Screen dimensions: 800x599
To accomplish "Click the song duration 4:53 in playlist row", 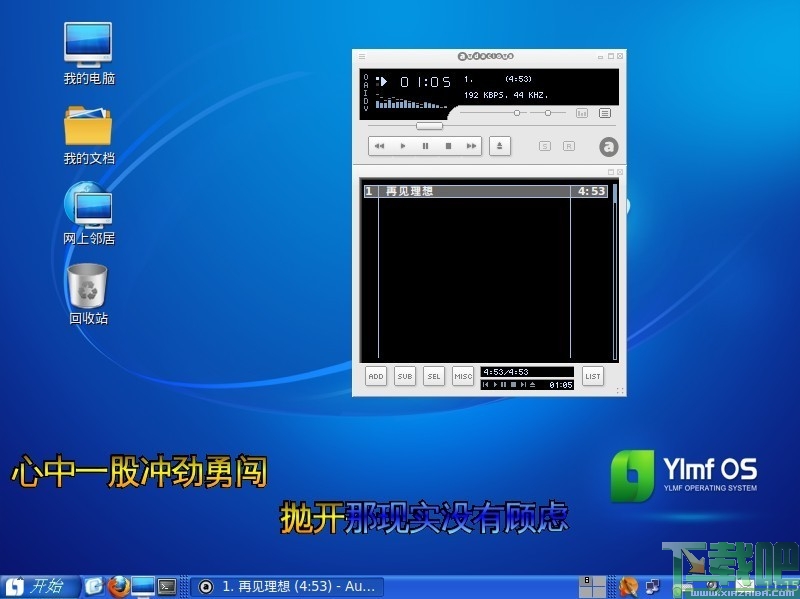I will tap(591, 191).
